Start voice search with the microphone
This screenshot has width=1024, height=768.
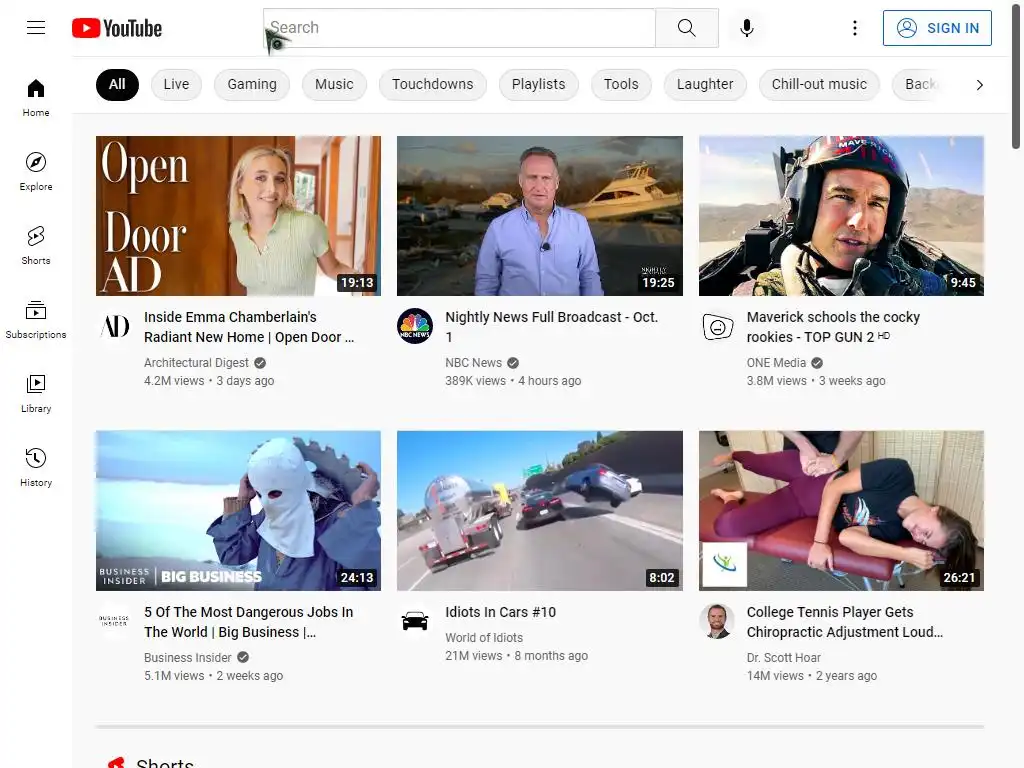747,27
